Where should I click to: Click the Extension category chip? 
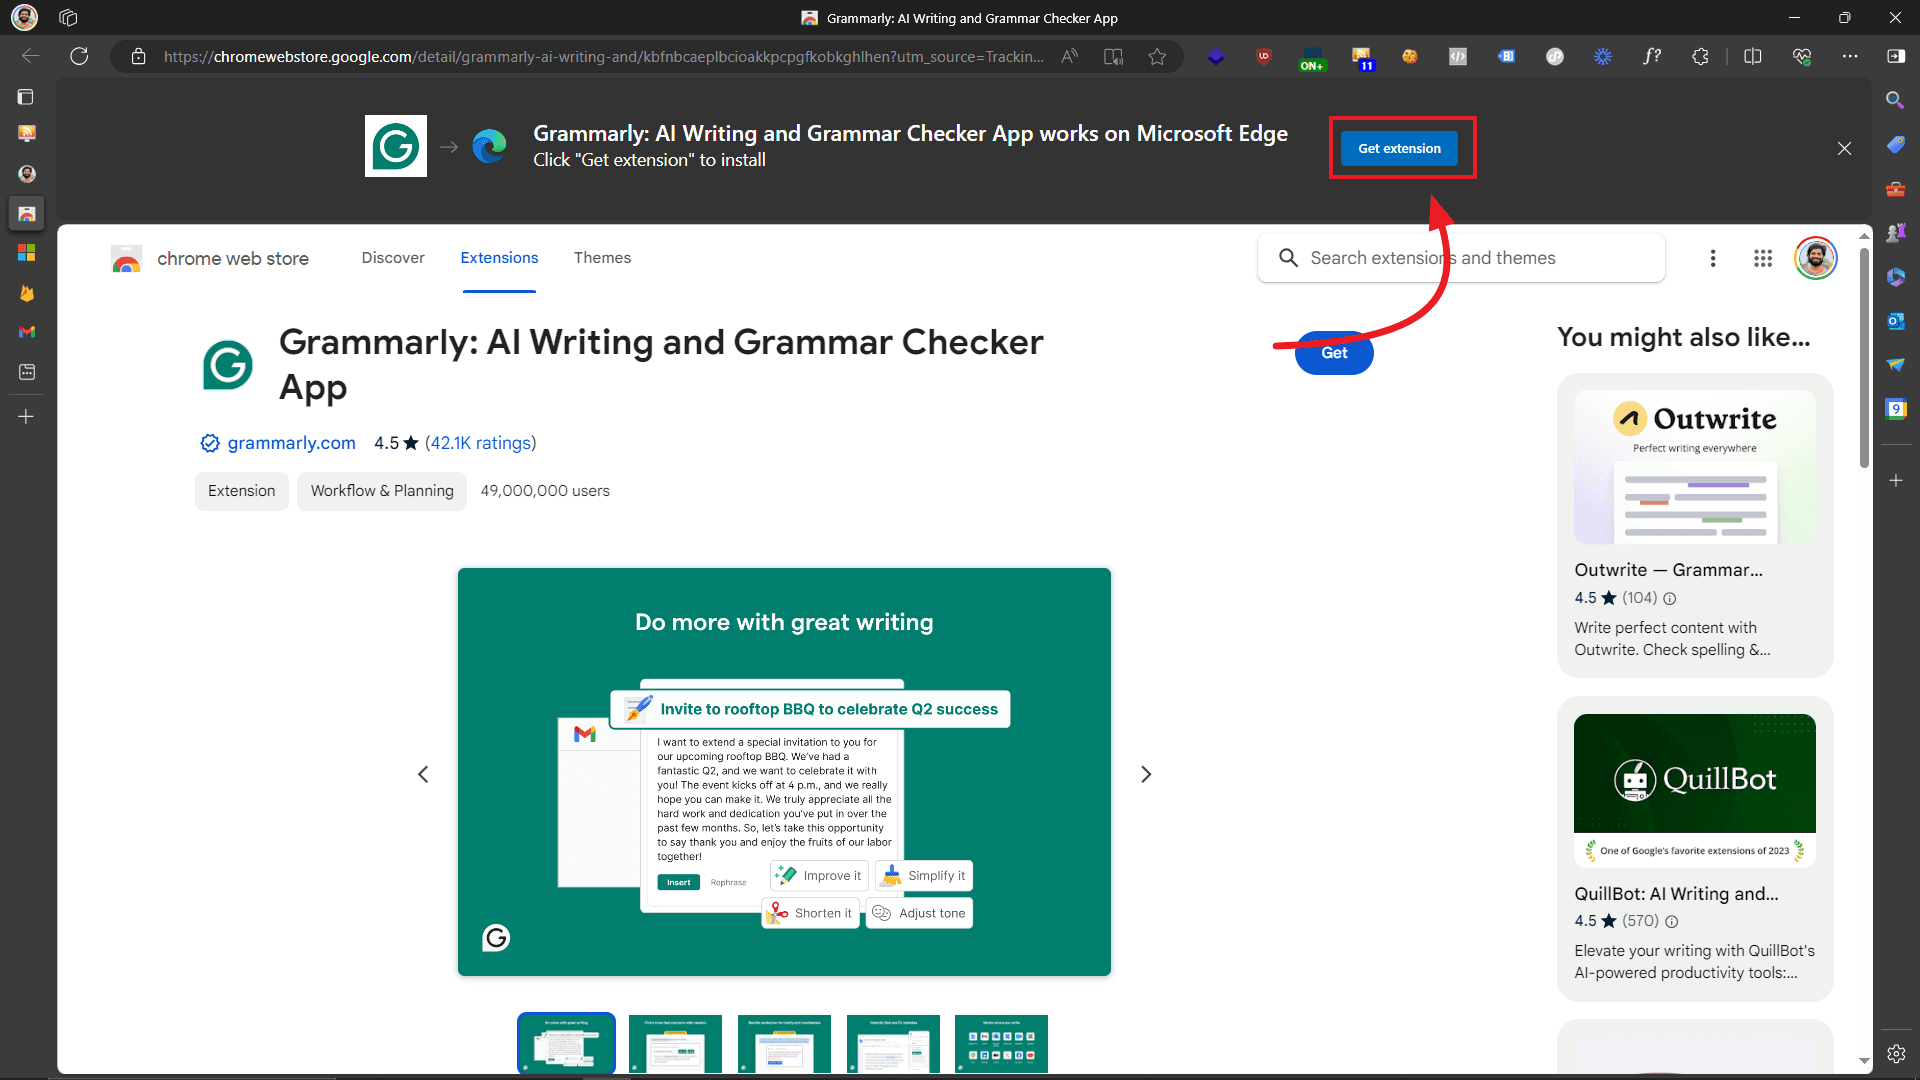click(241, 491)
